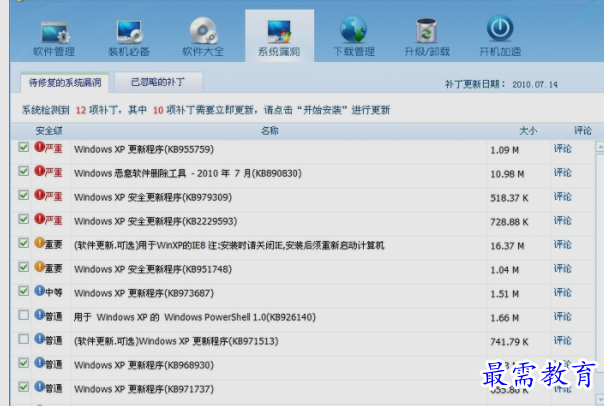This screenshot has height=406, width=604.
Task: Open 下载管理 download manager globe icon
Action: [353, 30]
